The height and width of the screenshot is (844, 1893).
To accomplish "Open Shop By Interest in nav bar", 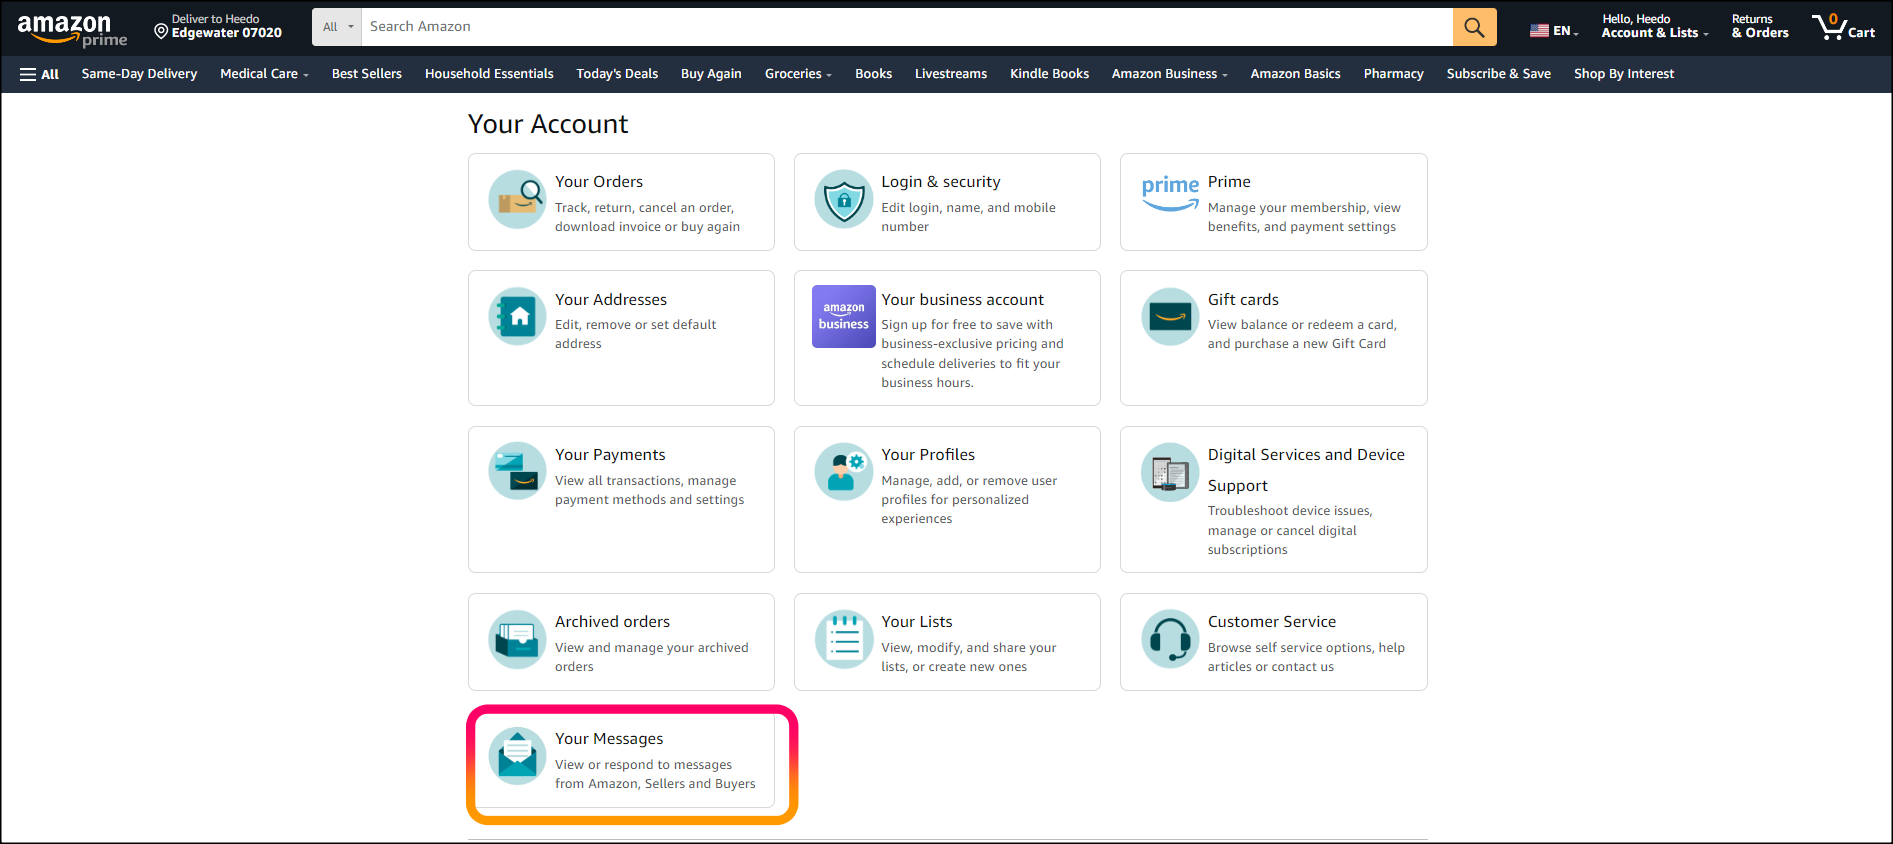I will tap(1624, 74).
